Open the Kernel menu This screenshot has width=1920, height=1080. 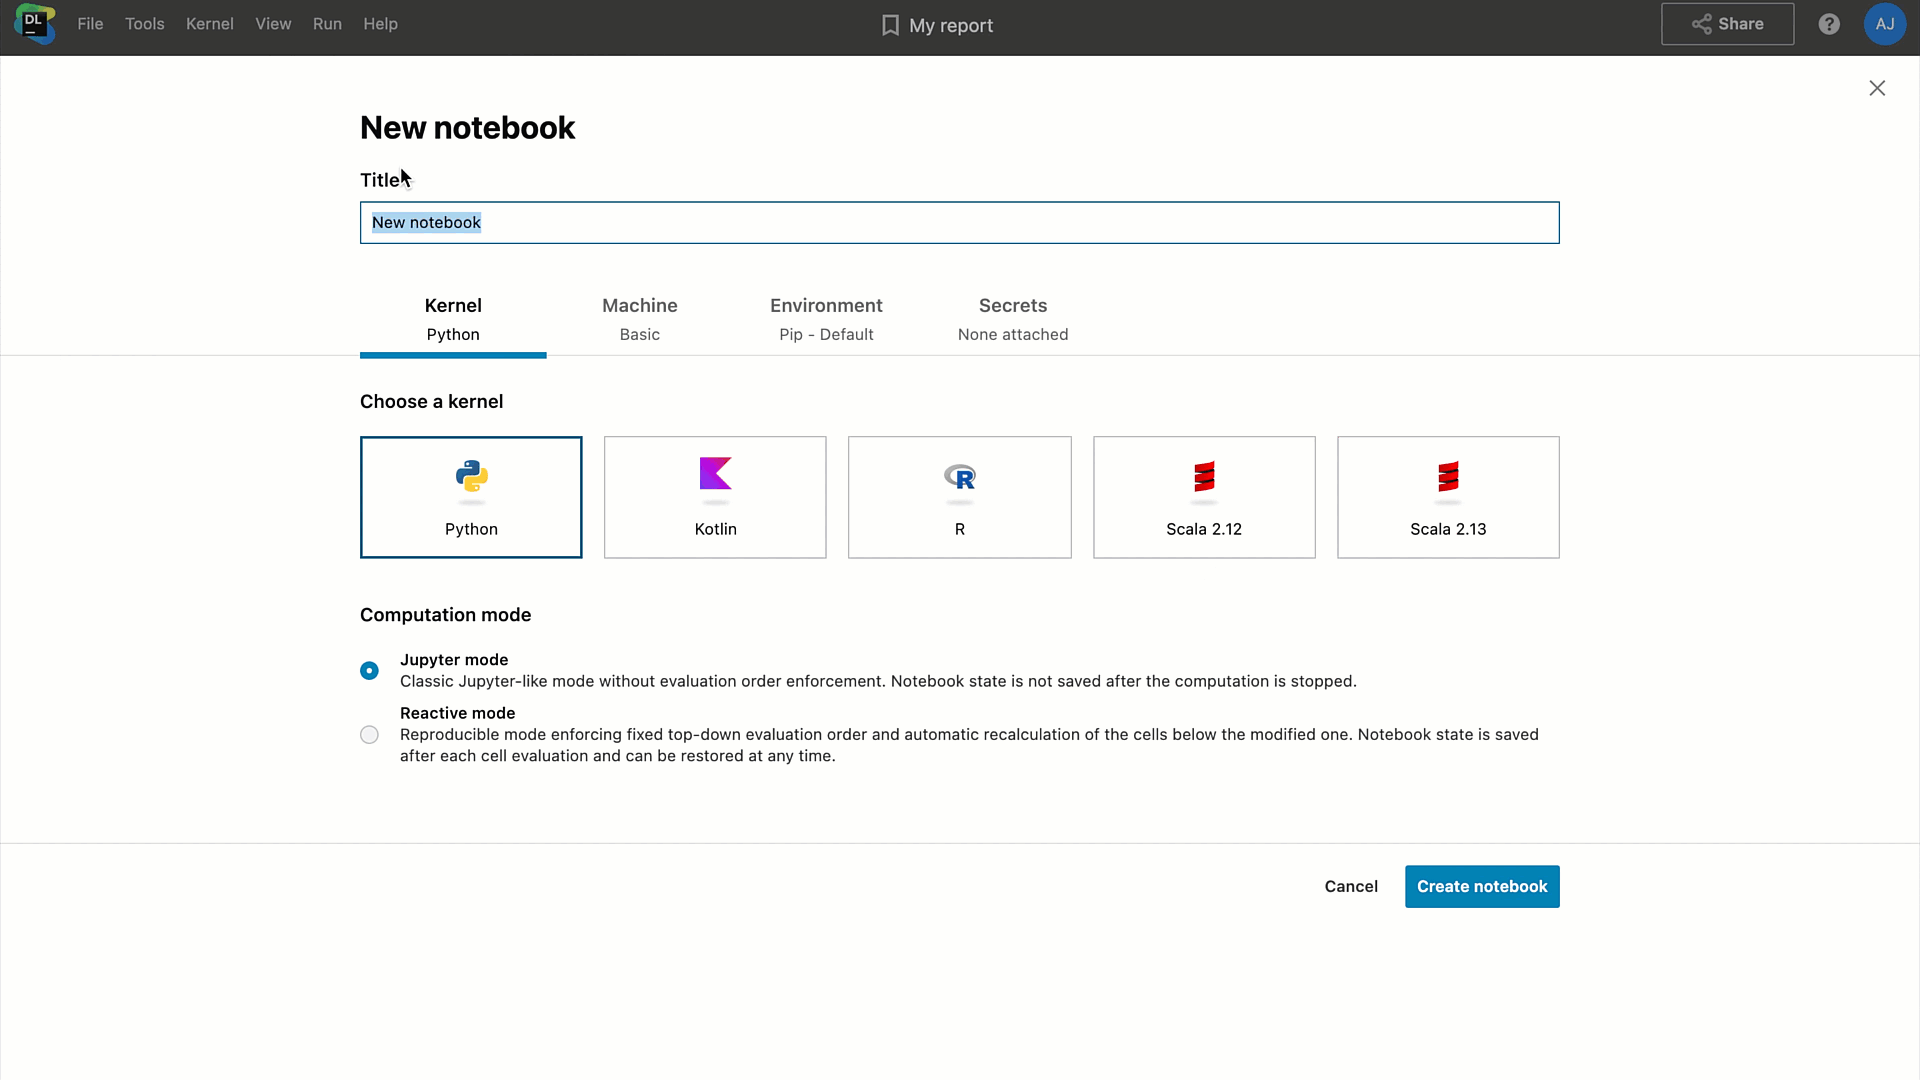pos(210,22)
